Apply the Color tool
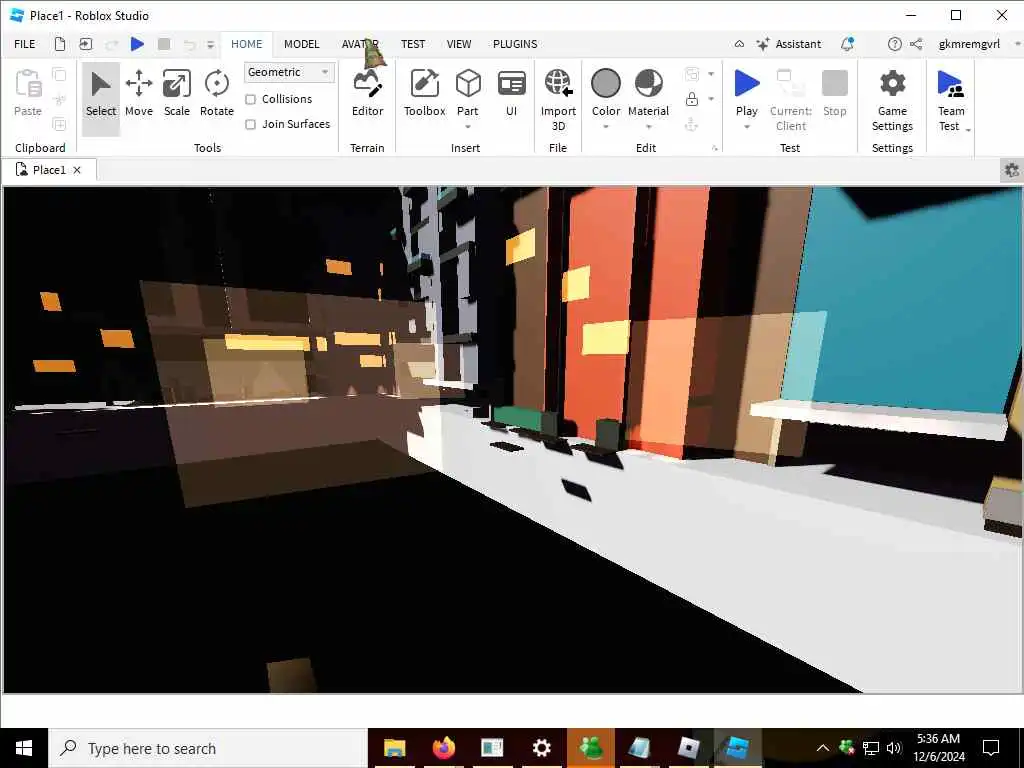This screenshot has width=1024, height=768. pos(605,91)
